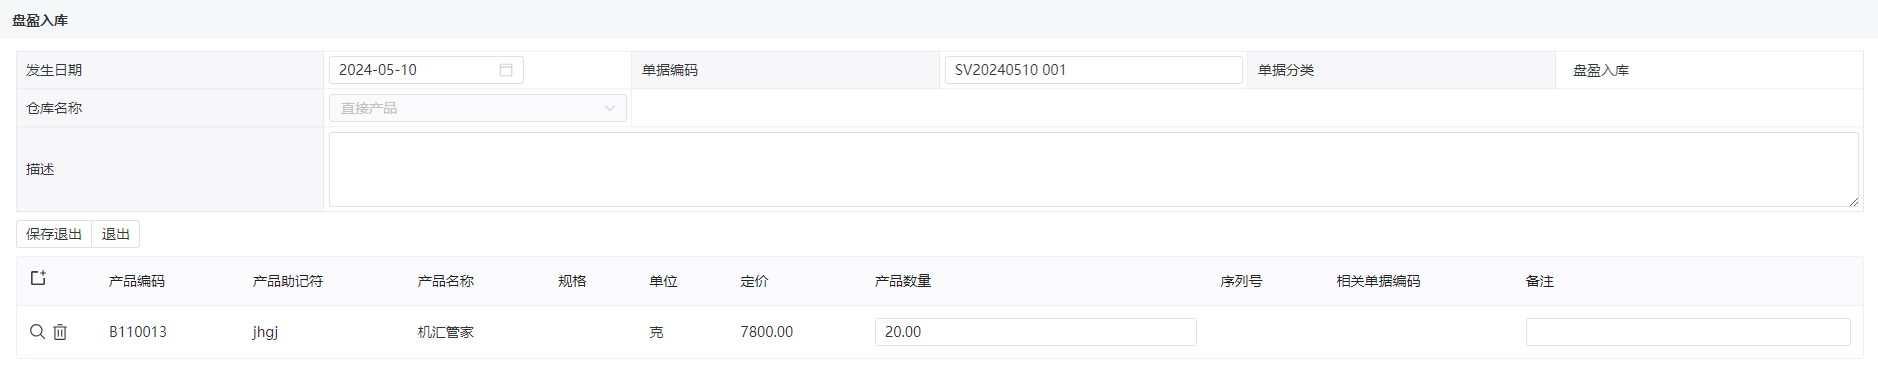Click the add-row icon in table header

tap(38, 278)
